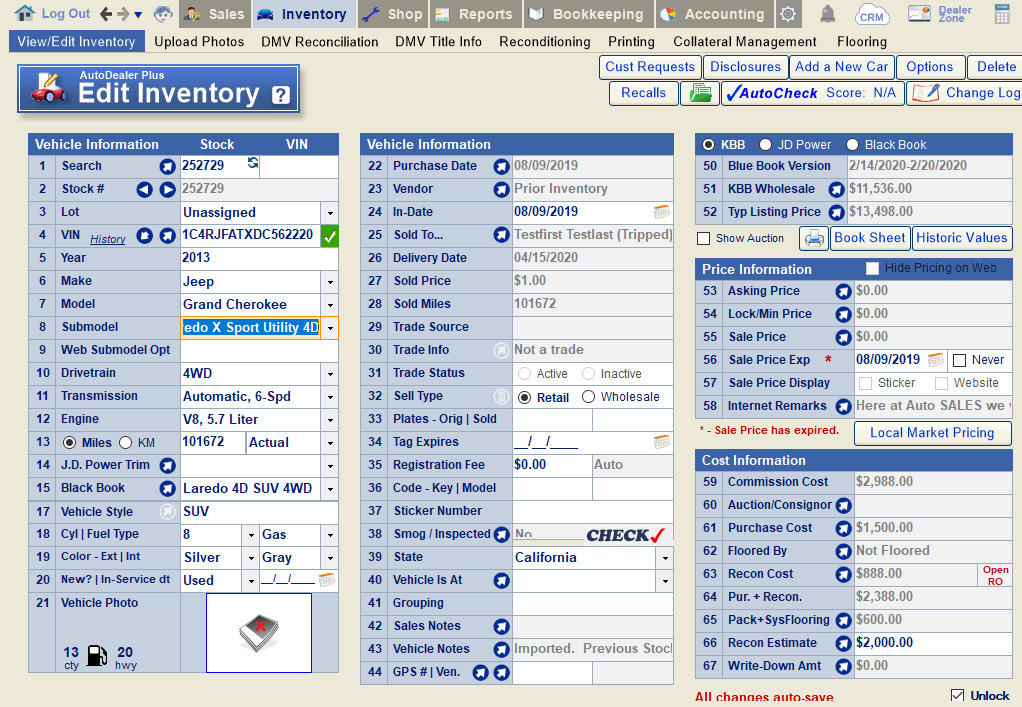Click the Edit Inventory help question mark
The width and height of the screenshot is (1022, 707).
tap(281, 95)
